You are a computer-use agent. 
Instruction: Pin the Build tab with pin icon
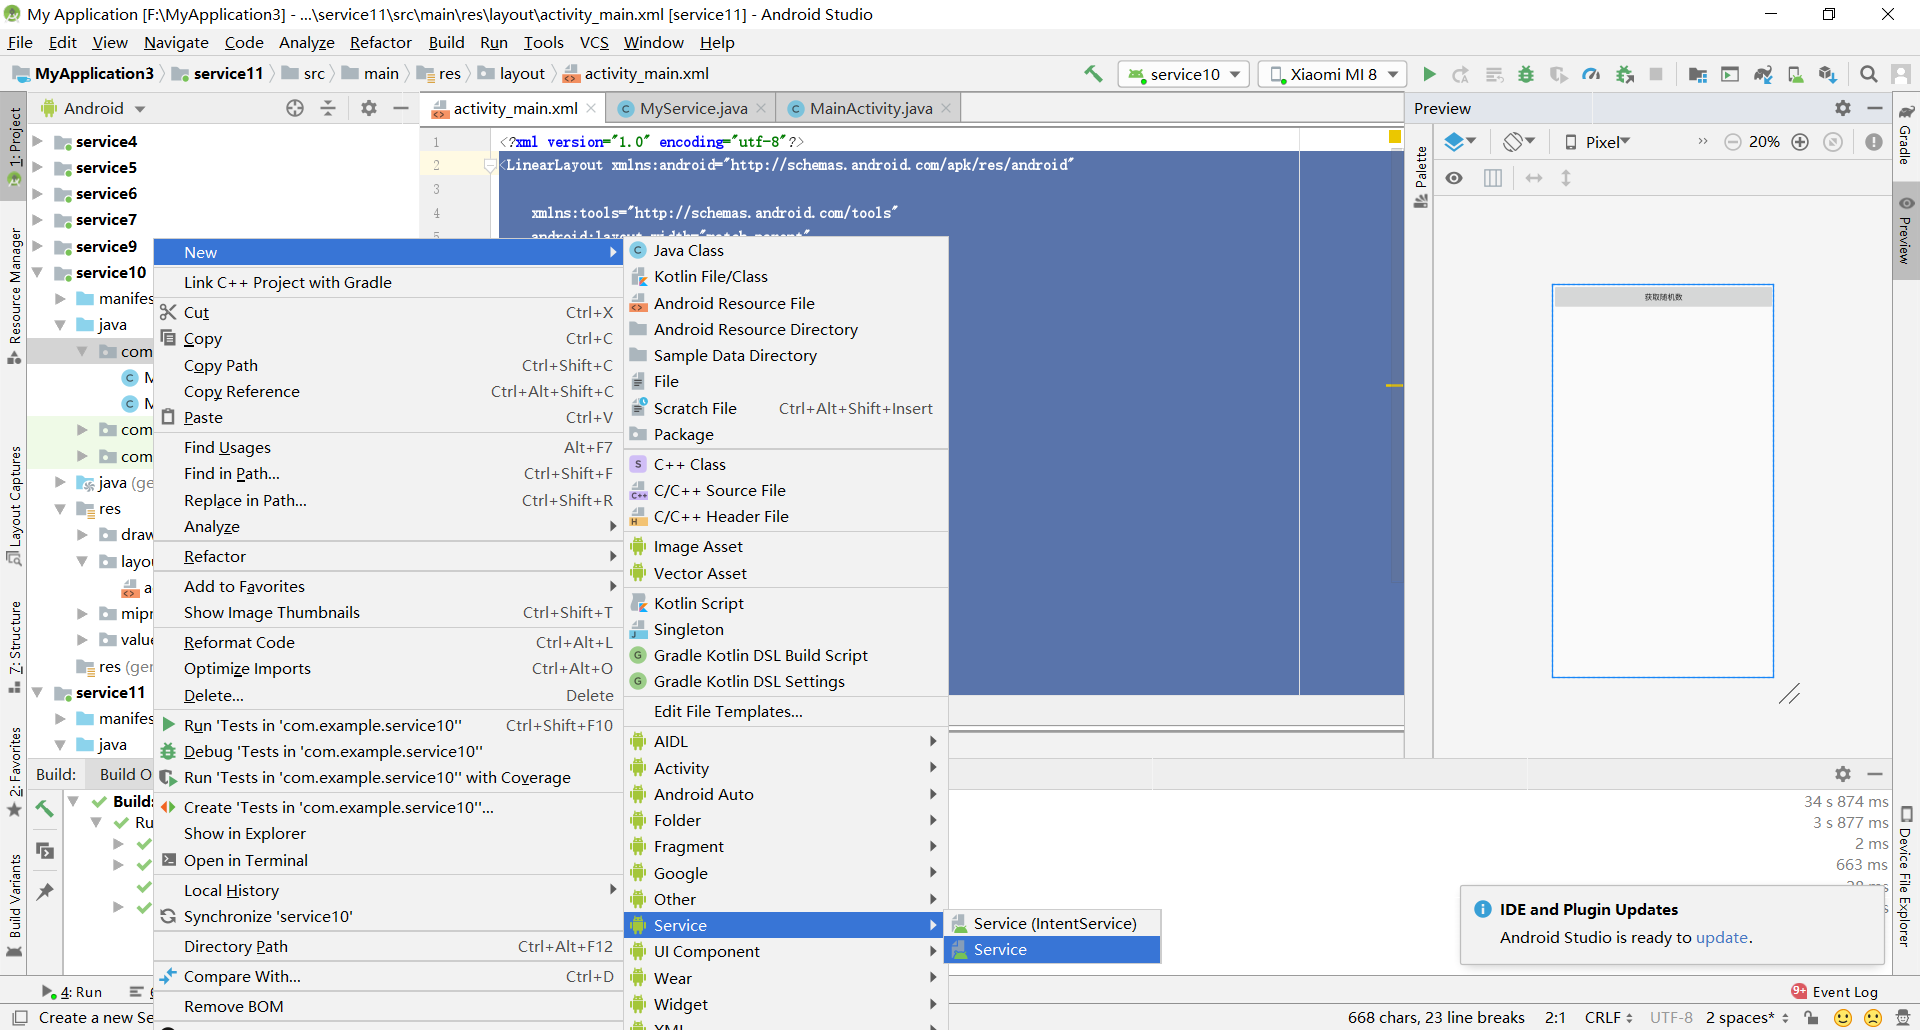click(45, 891)
